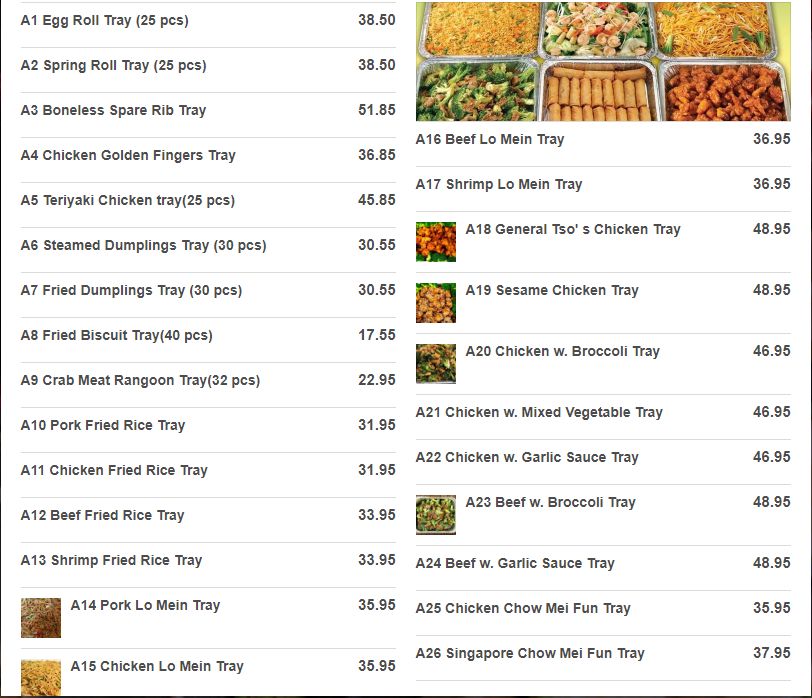Click A11 Chicken Fried Rice Tray
The image size is (812, 698).
pos(114,471)
